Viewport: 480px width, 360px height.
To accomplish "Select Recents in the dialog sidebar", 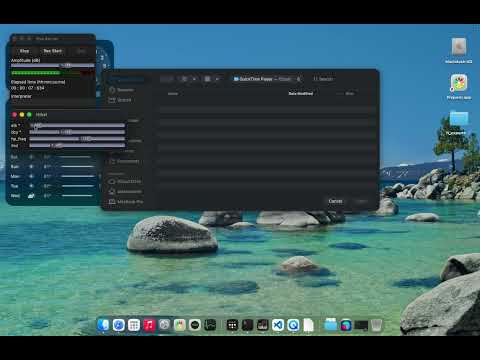I will tap(121, 90).
